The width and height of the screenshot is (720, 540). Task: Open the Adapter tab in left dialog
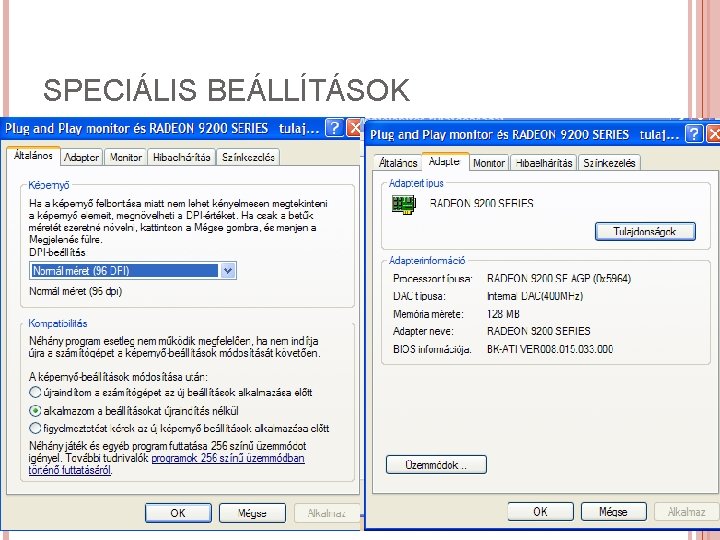pyautogui.click(x=82, y=157)
